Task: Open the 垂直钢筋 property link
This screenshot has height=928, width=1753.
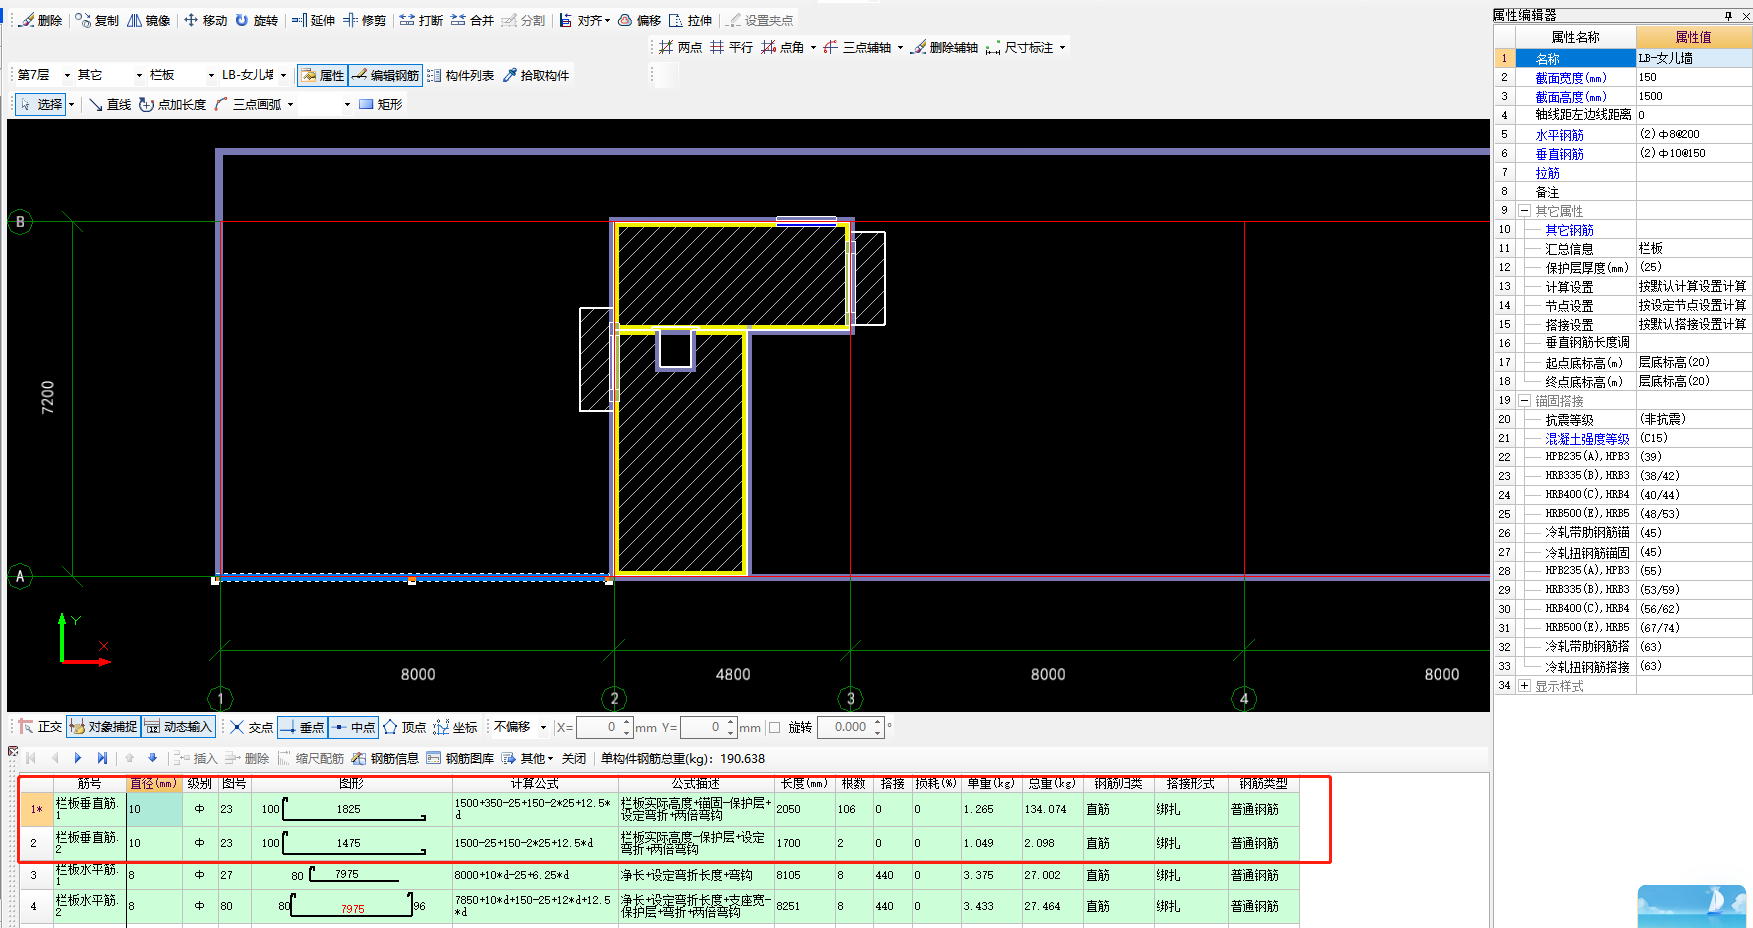Action: [1559, 154]
